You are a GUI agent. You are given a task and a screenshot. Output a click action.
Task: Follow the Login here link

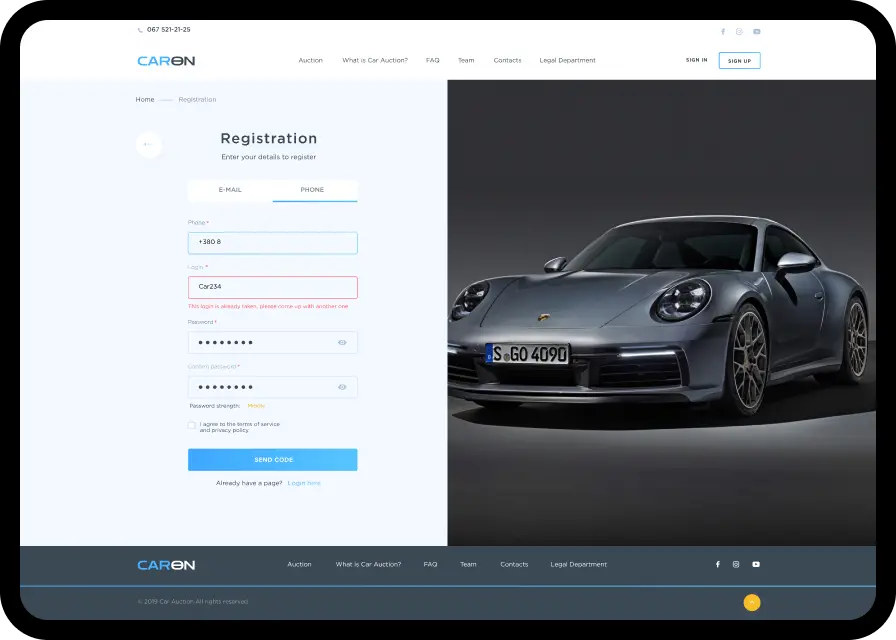point(304,483)
